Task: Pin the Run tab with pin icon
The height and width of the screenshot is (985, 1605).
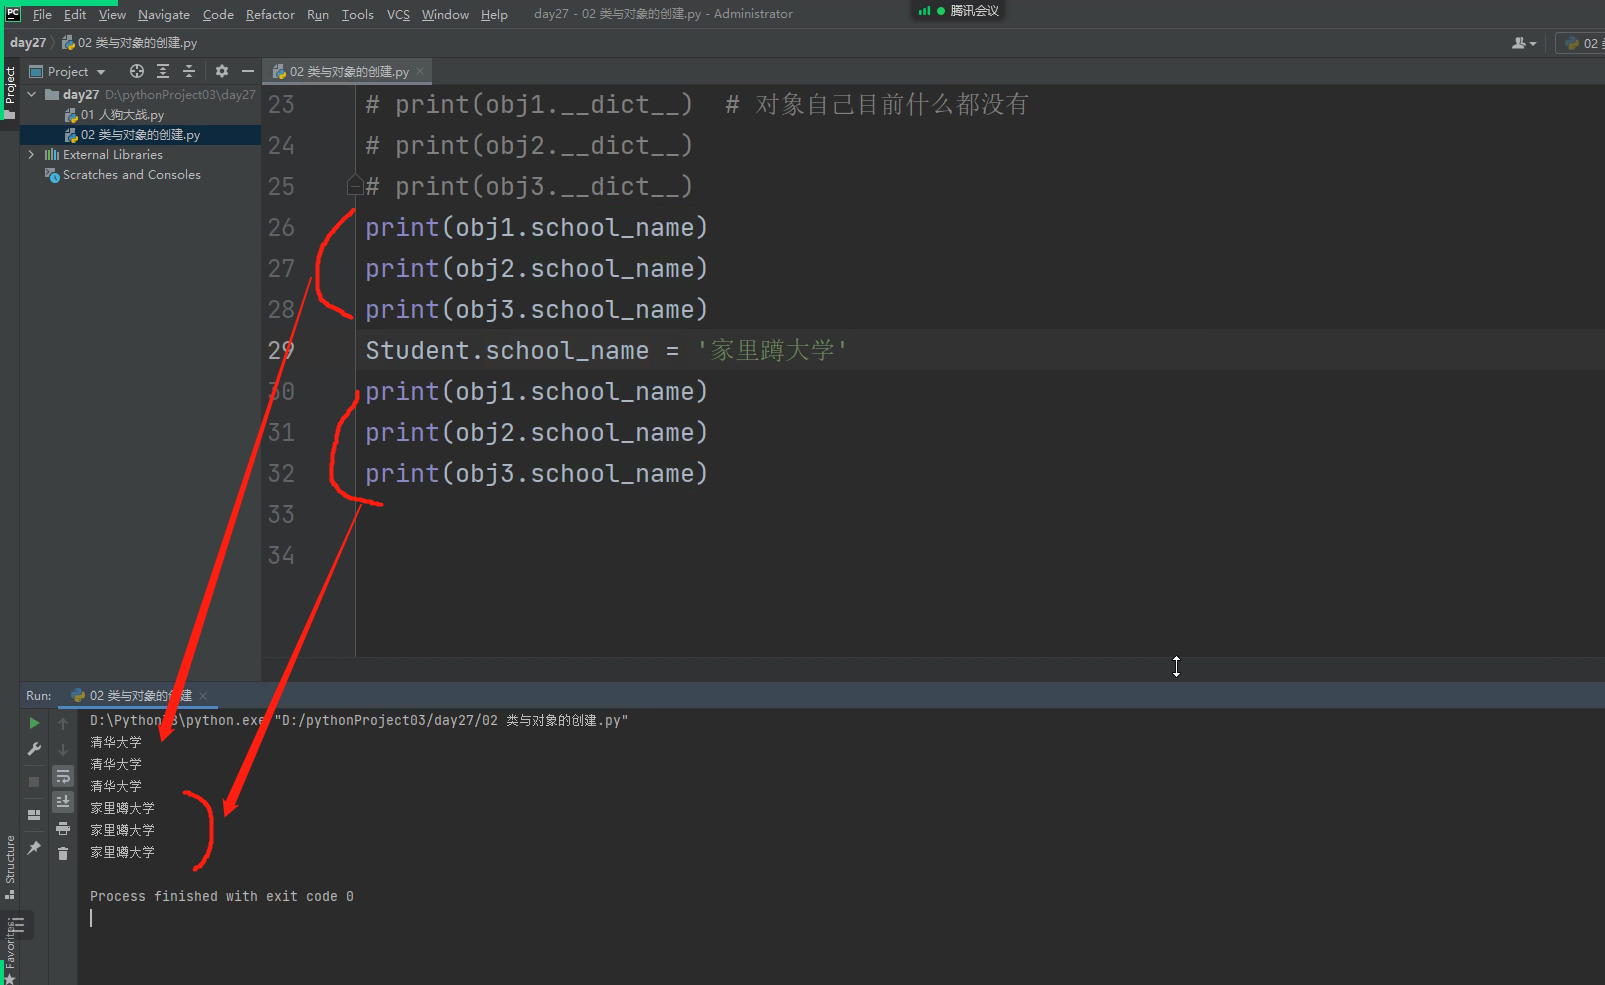Action: point(34,848)
